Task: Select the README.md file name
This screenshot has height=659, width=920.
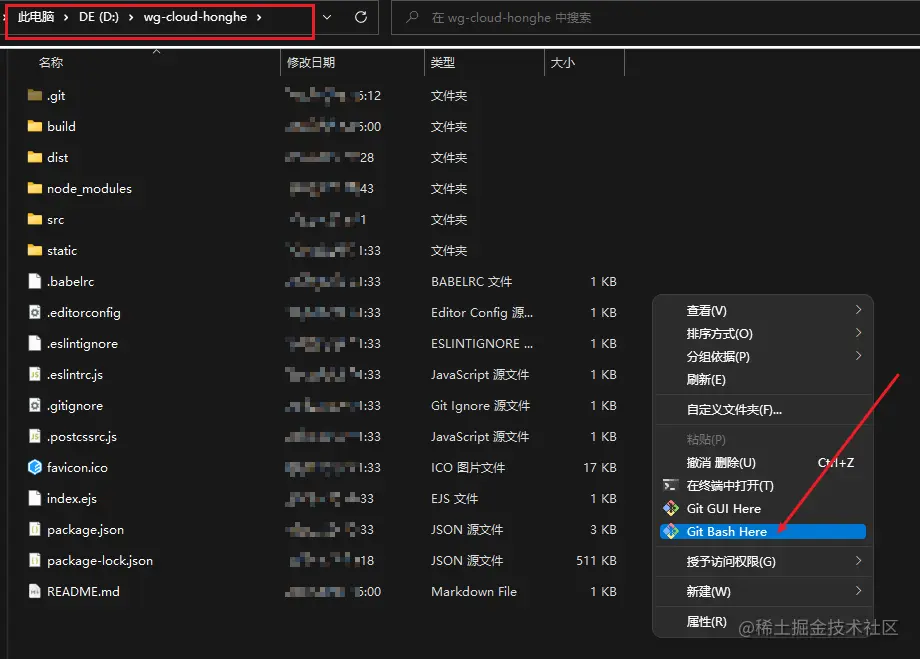Action: click(83, 592)
